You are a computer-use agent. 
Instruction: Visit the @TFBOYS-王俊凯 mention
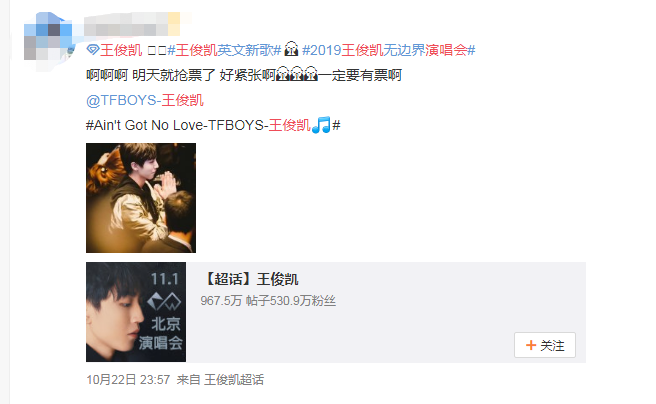(x=145, y=100)
